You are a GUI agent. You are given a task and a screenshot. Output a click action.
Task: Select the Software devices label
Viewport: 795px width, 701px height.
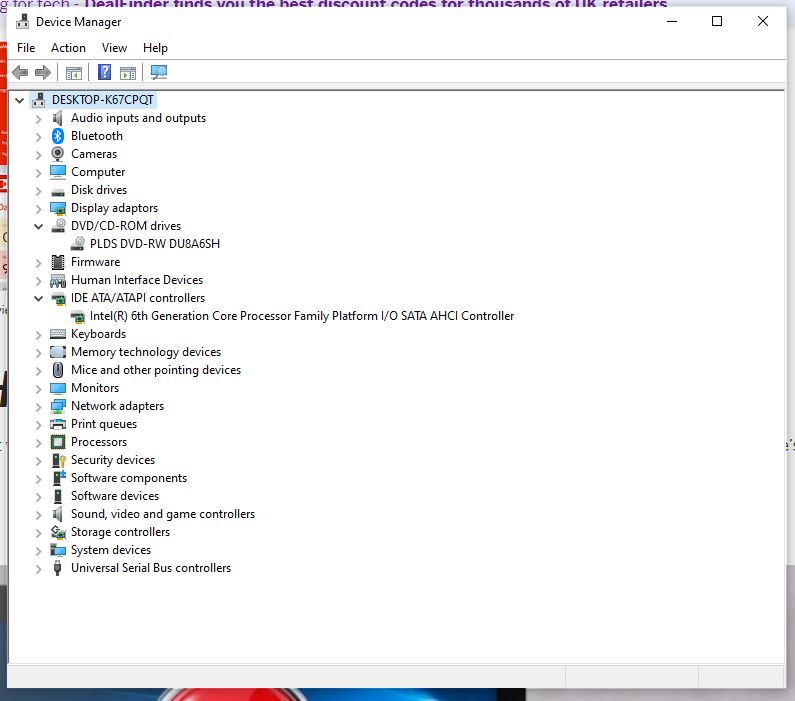[x=115, y=496]
